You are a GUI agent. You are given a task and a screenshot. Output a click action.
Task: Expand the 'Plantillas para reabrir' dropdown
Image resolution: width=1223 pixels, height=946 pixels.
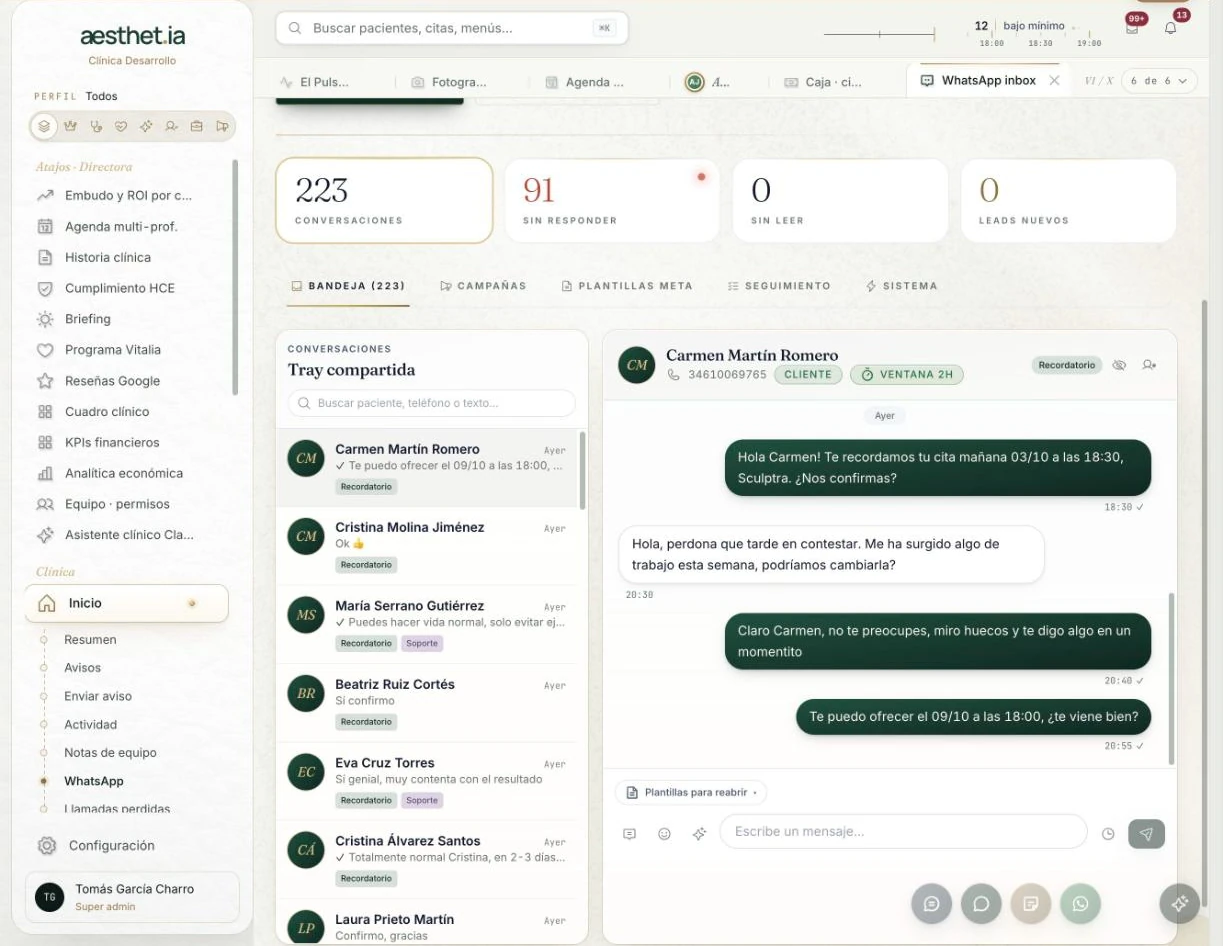[691, 792]
